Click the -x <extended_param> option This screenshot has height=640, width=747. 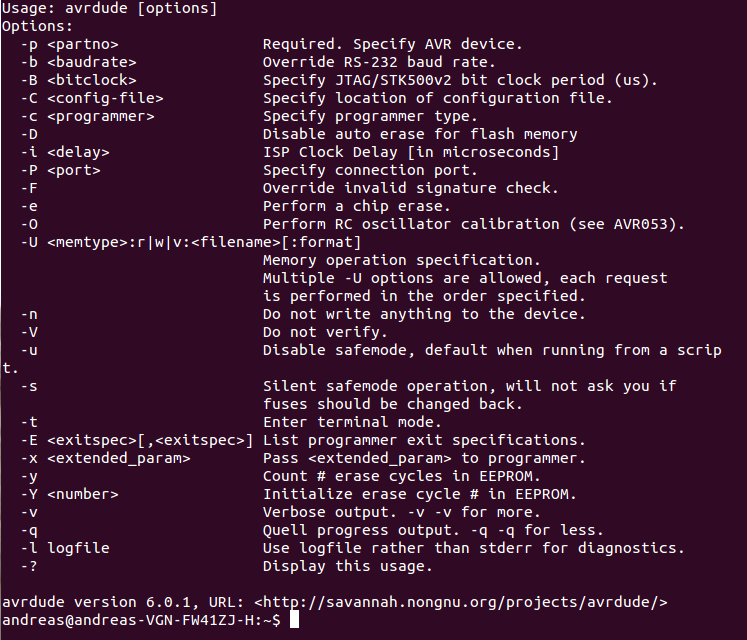(x=105, y=458)
